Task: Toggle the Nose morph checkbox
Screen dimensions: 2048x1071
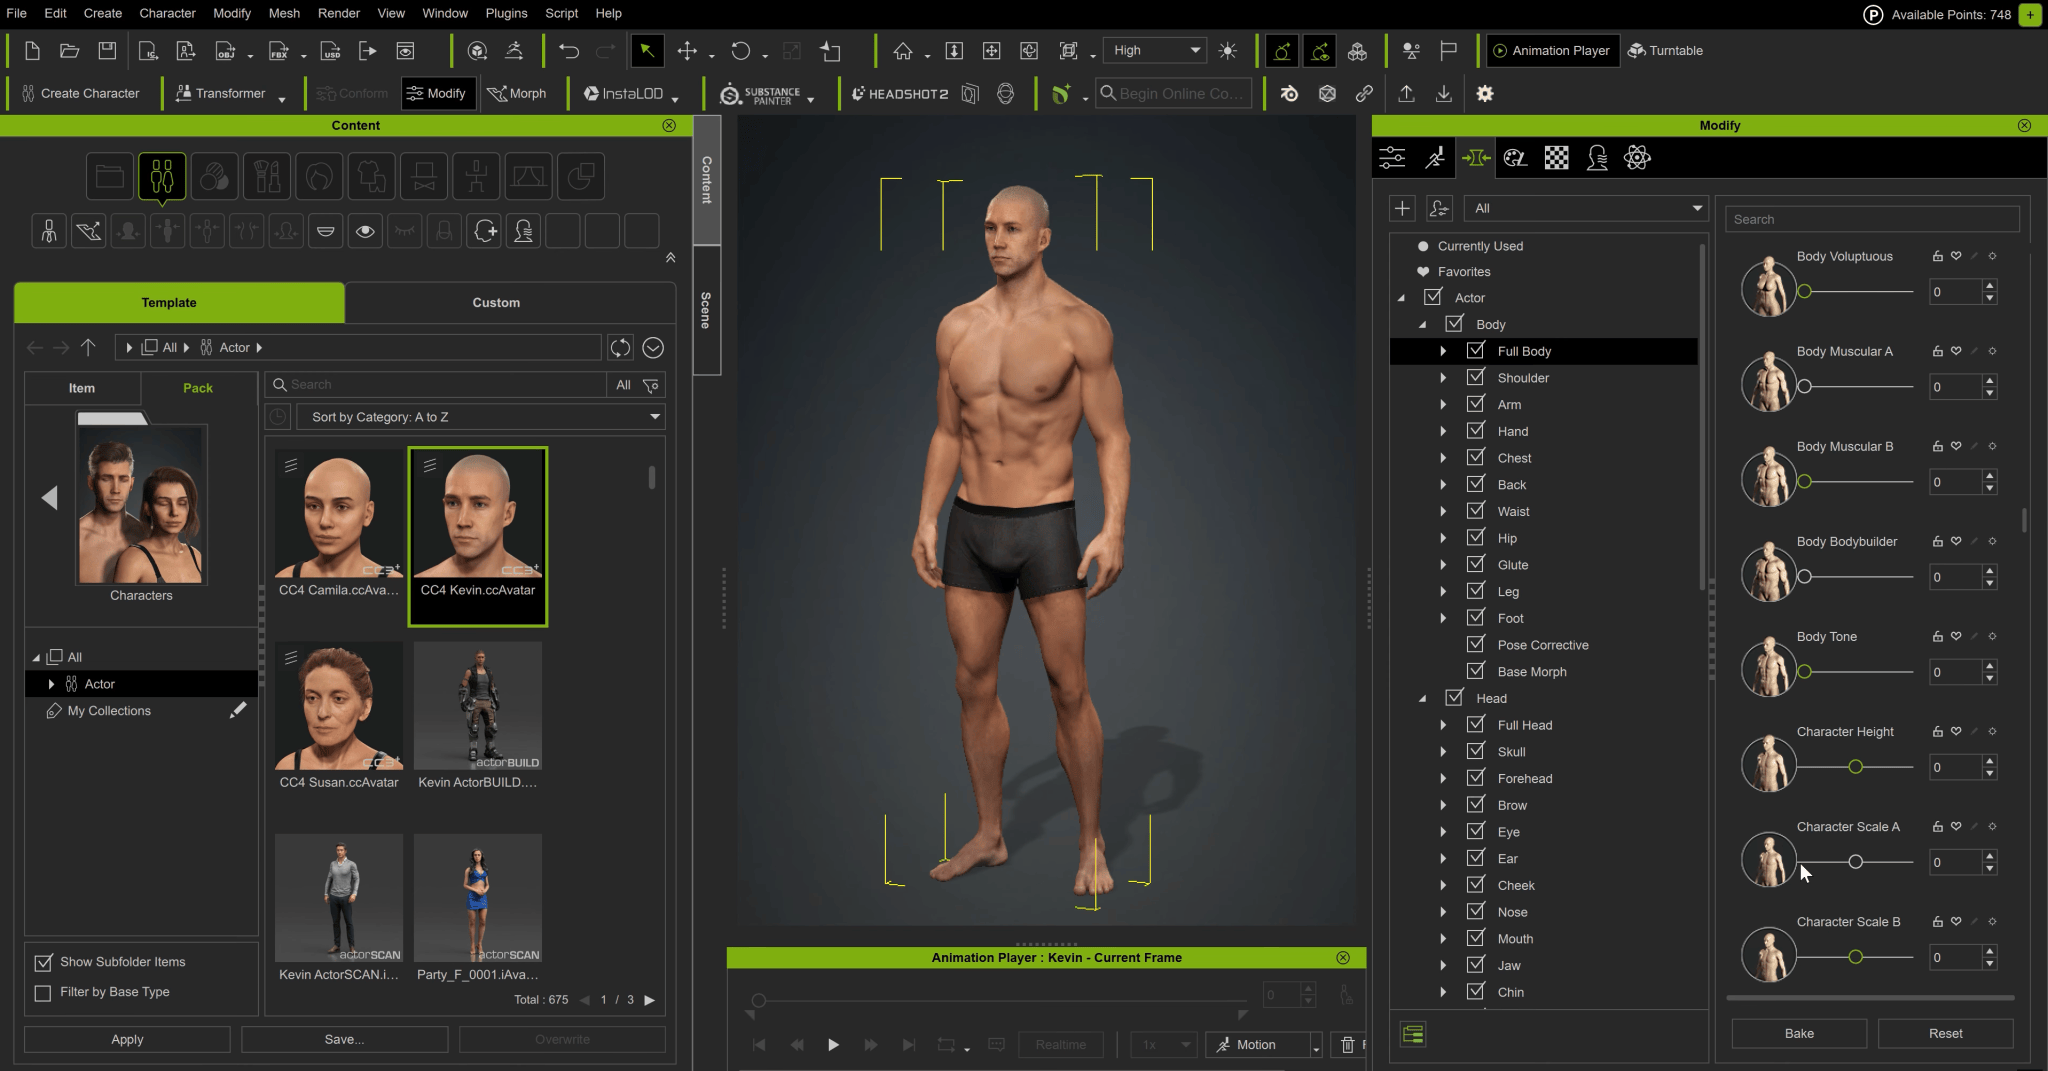Action: tap(1475, 911)
